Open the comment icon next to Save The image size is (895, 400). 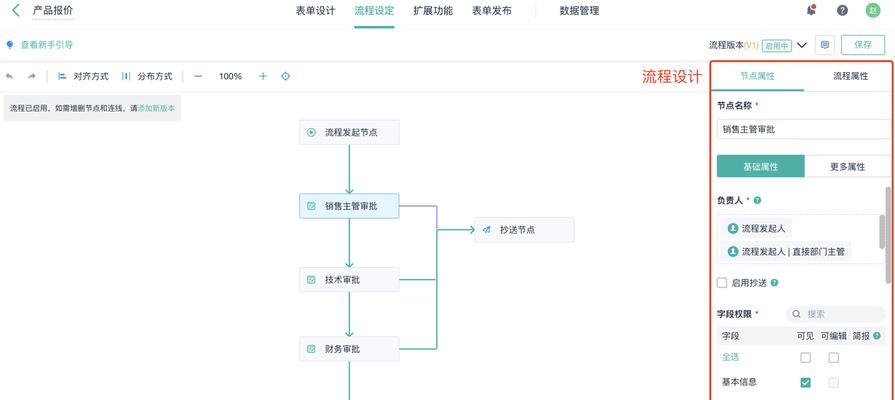point(825,45)
